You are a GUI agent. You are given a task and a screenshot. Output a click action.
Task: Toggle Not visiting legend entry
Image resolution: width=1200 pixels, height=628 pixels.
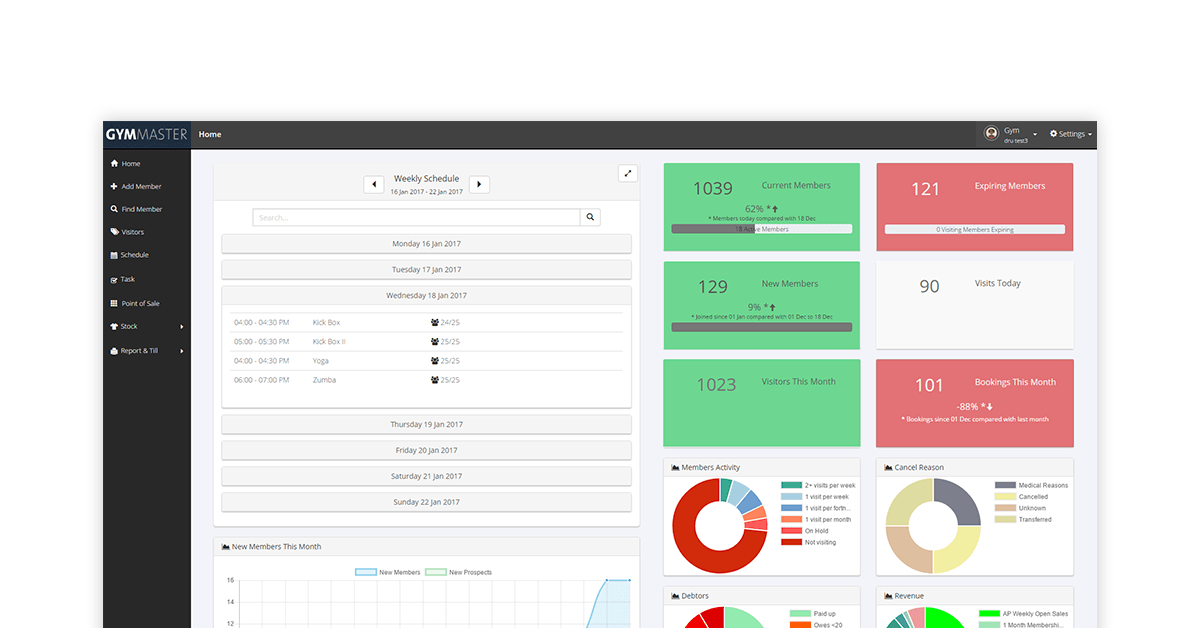point(809,542)
